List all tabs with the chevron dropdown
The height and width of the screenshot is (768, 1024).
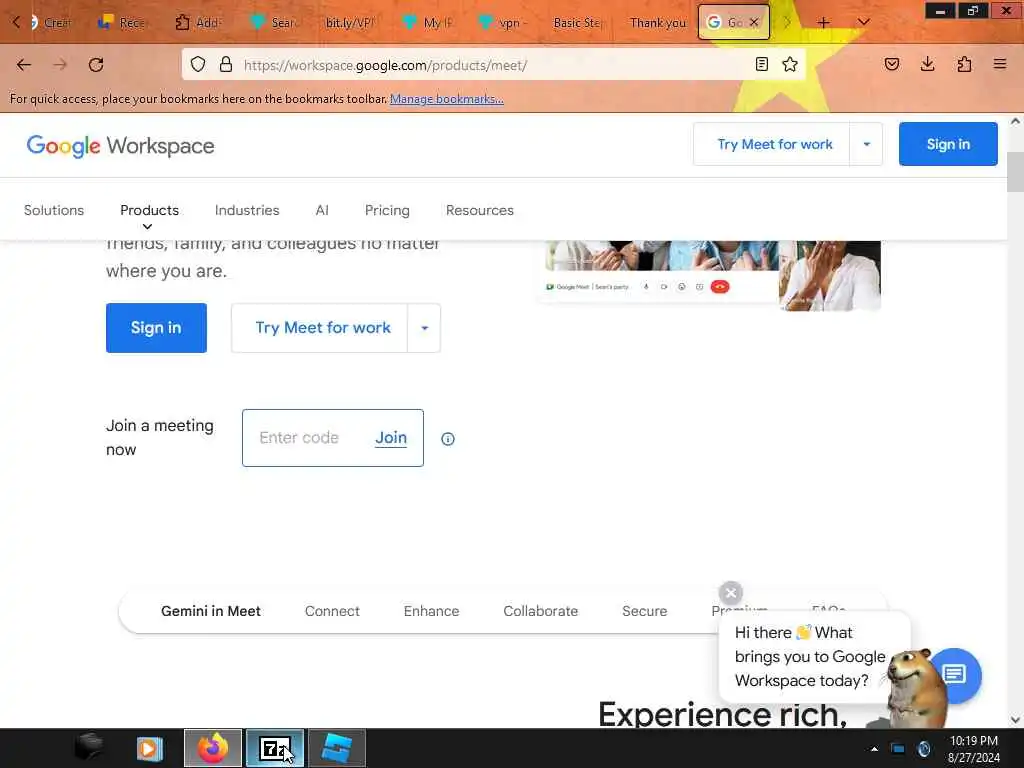[x=863, y=22]
